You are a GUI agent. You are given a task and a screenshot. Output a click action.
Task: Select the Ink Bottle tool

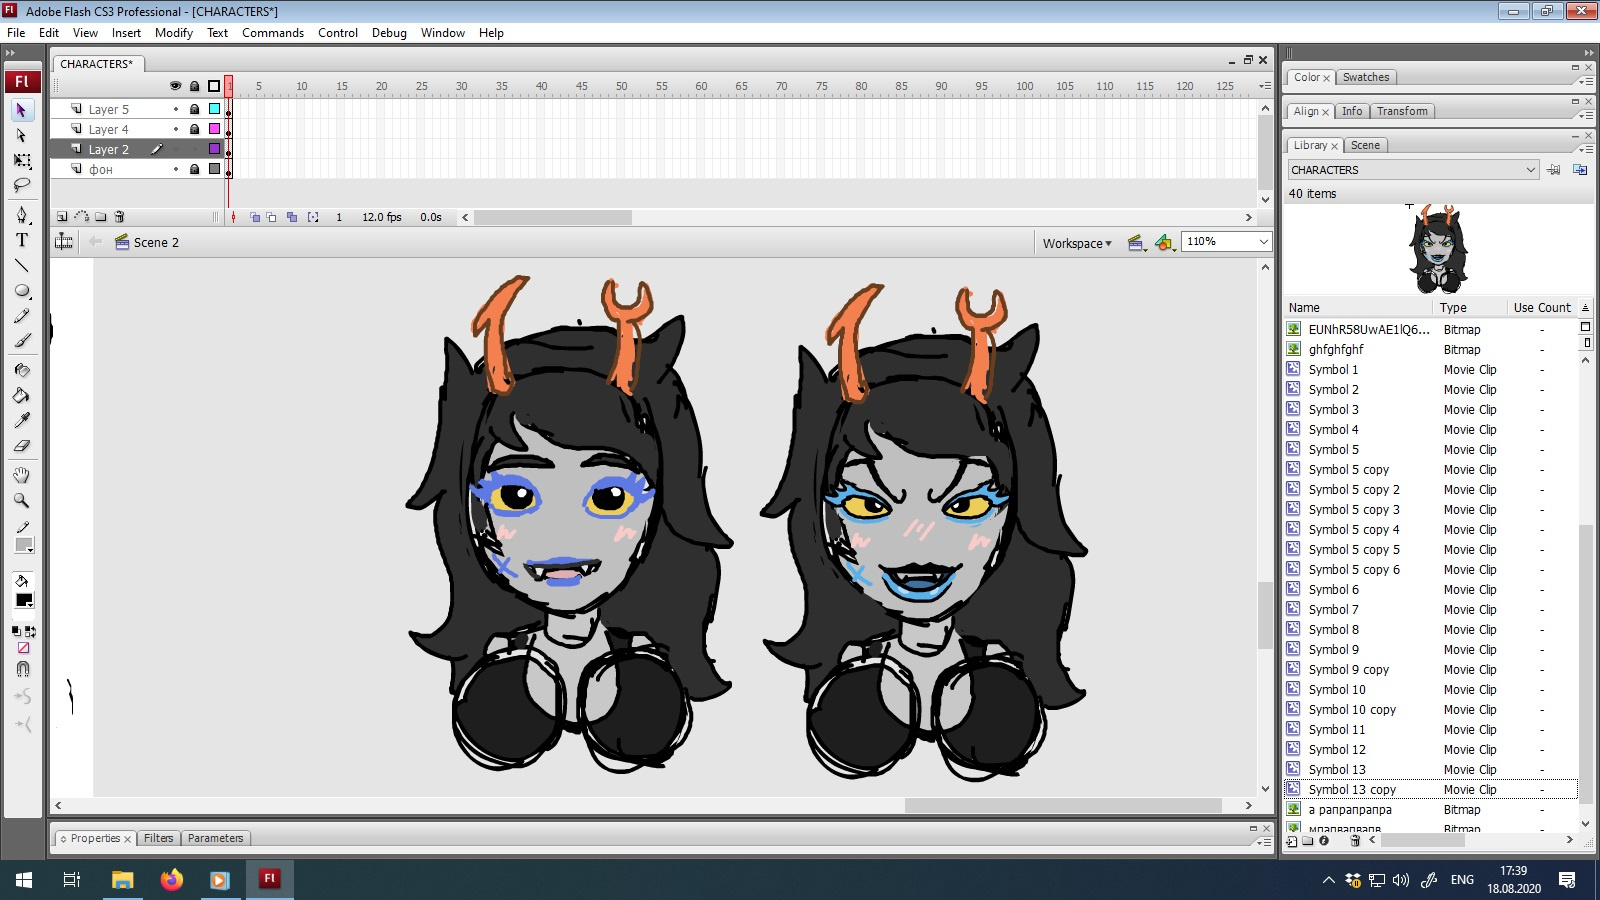22,370
